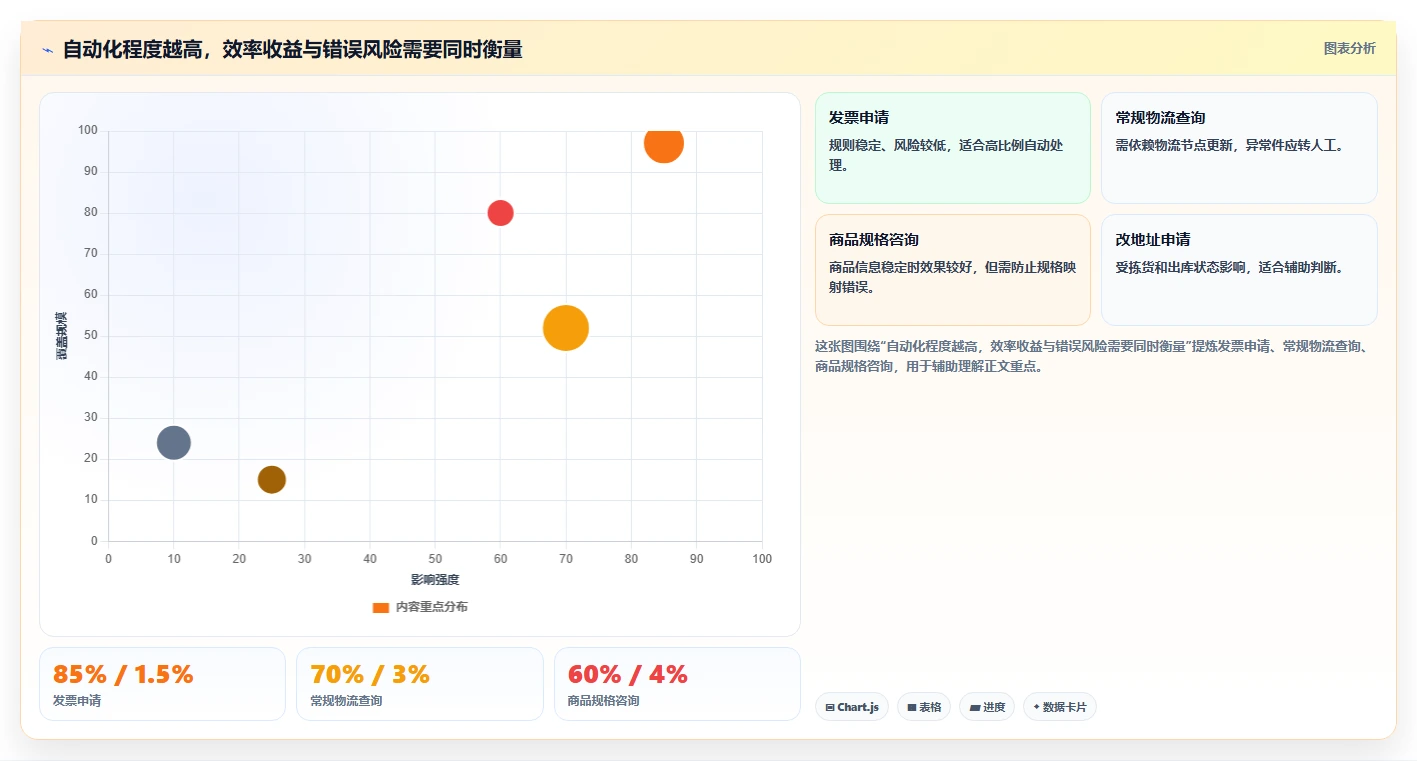Image resolution: width=1417 pixels, height=761 pixels.
Task: Click the grey-blue bubble in chart
Action: (x=174, y=442)
